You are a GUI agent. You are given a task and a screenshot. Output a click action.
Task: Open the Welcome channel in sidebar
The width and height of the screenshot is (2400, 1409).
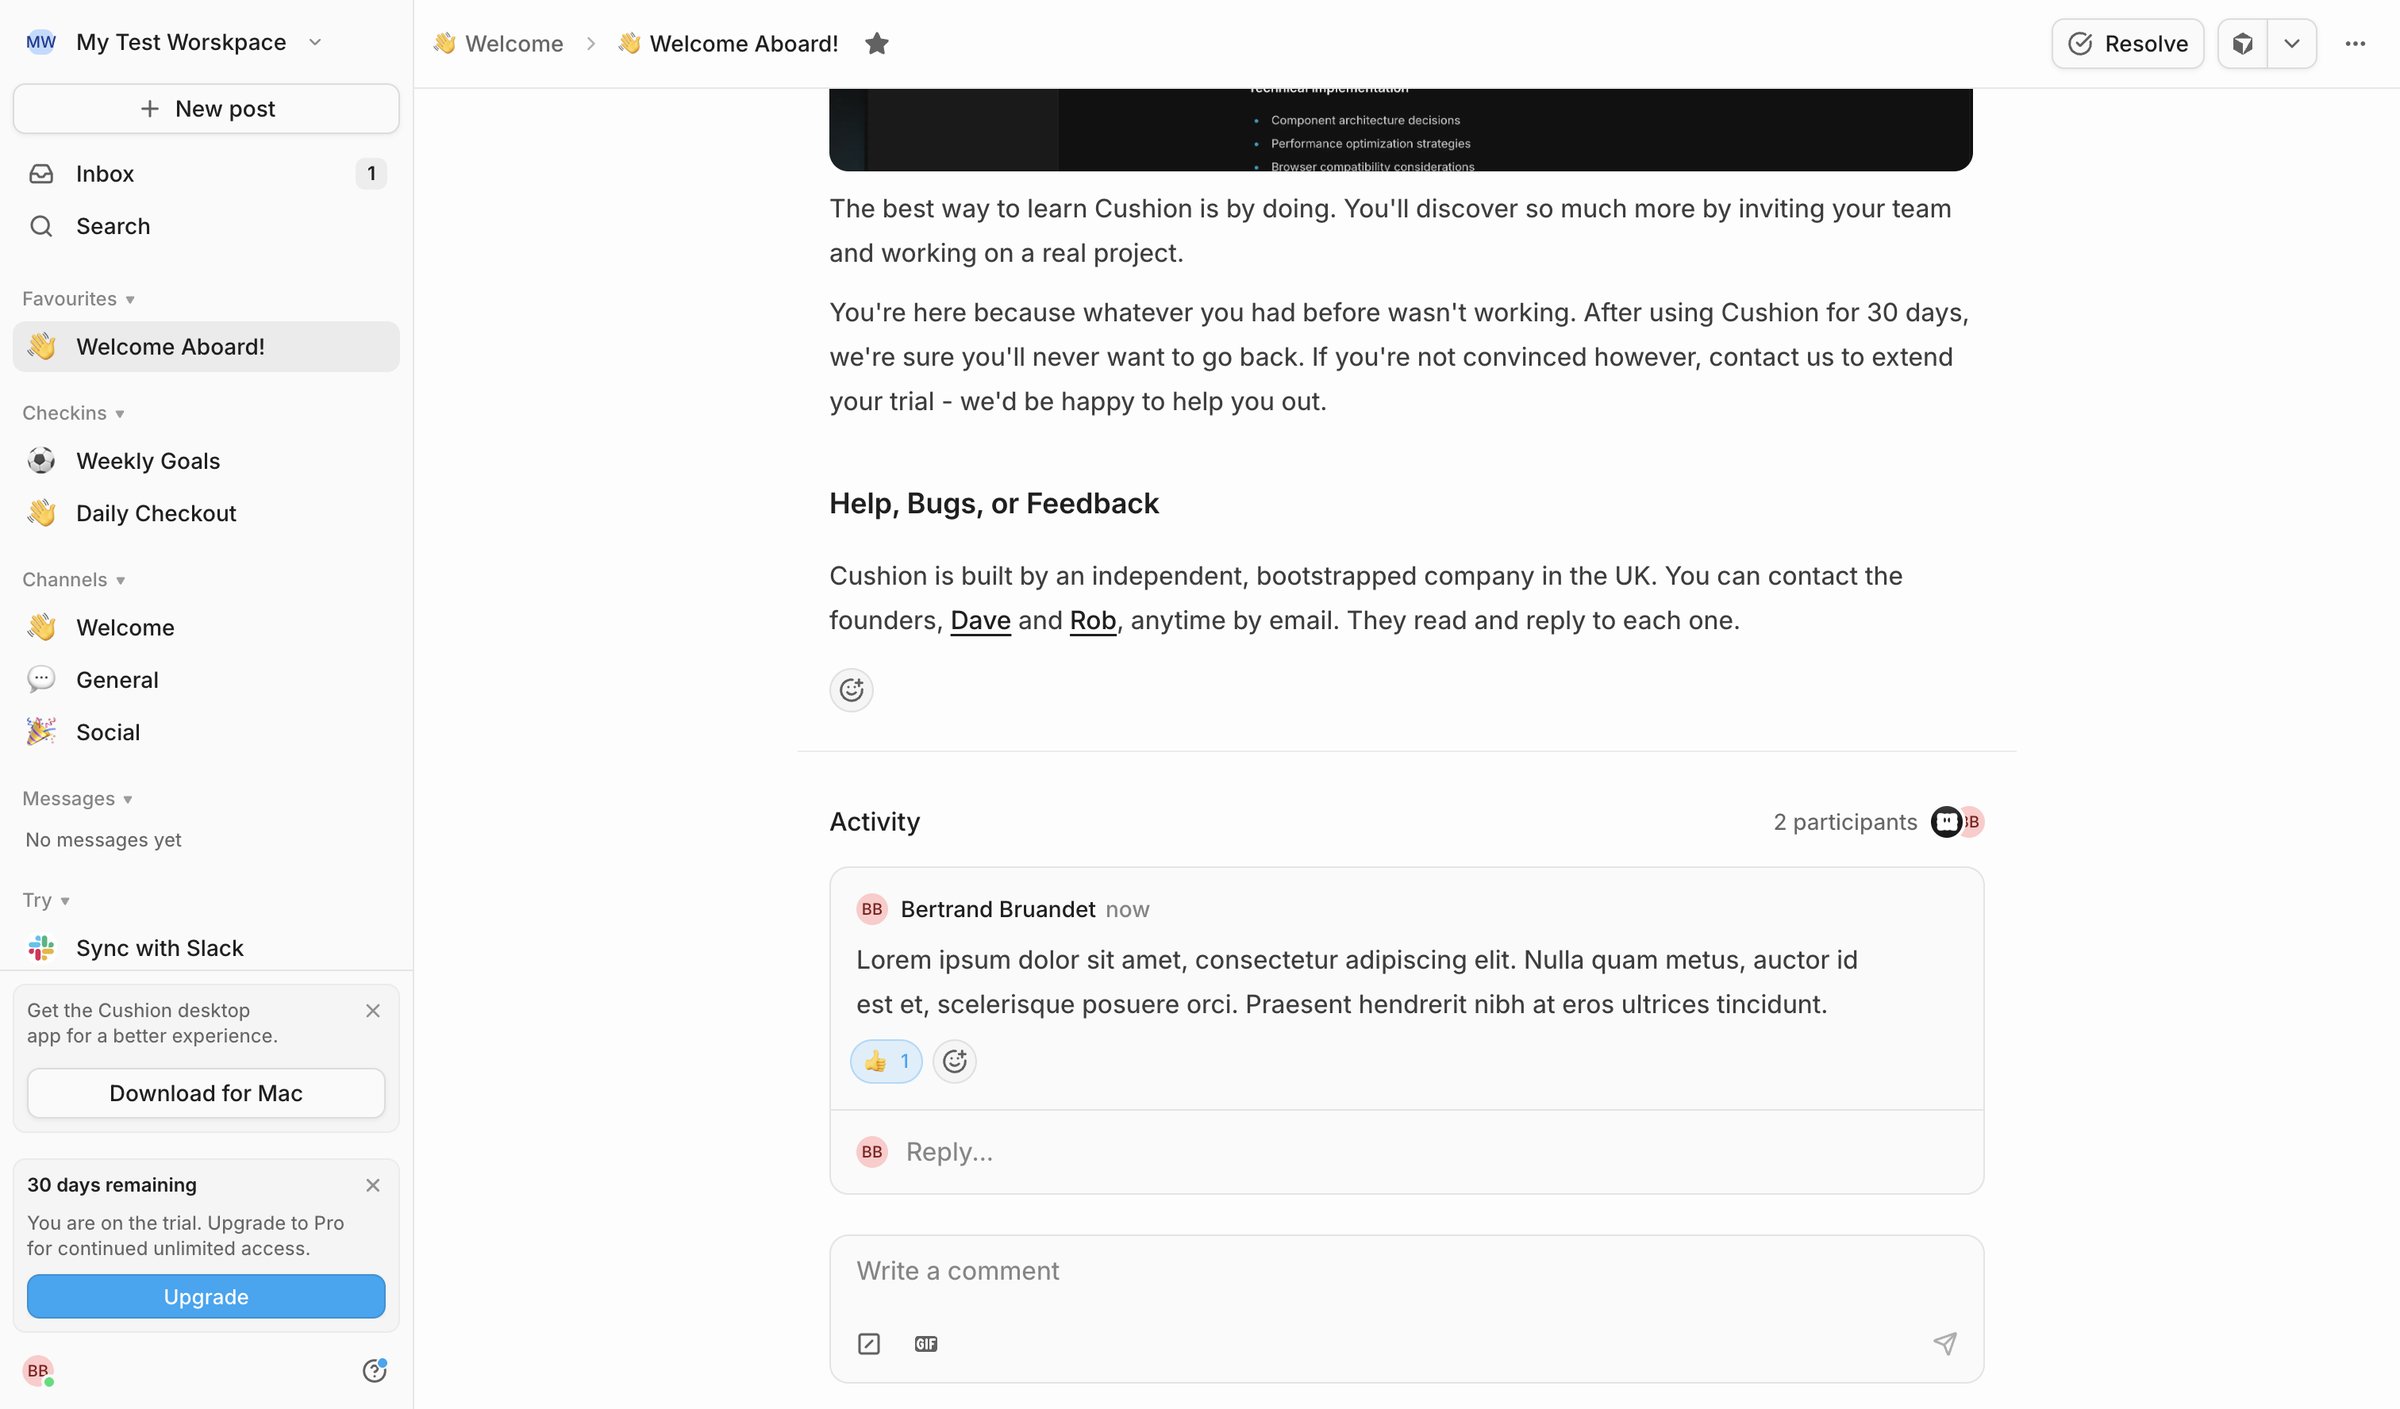point(206,628)
